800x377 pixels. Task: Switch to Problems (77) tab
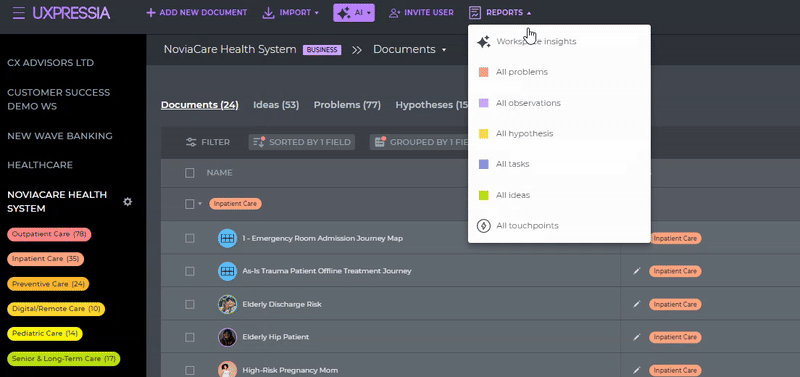point(347,105)
